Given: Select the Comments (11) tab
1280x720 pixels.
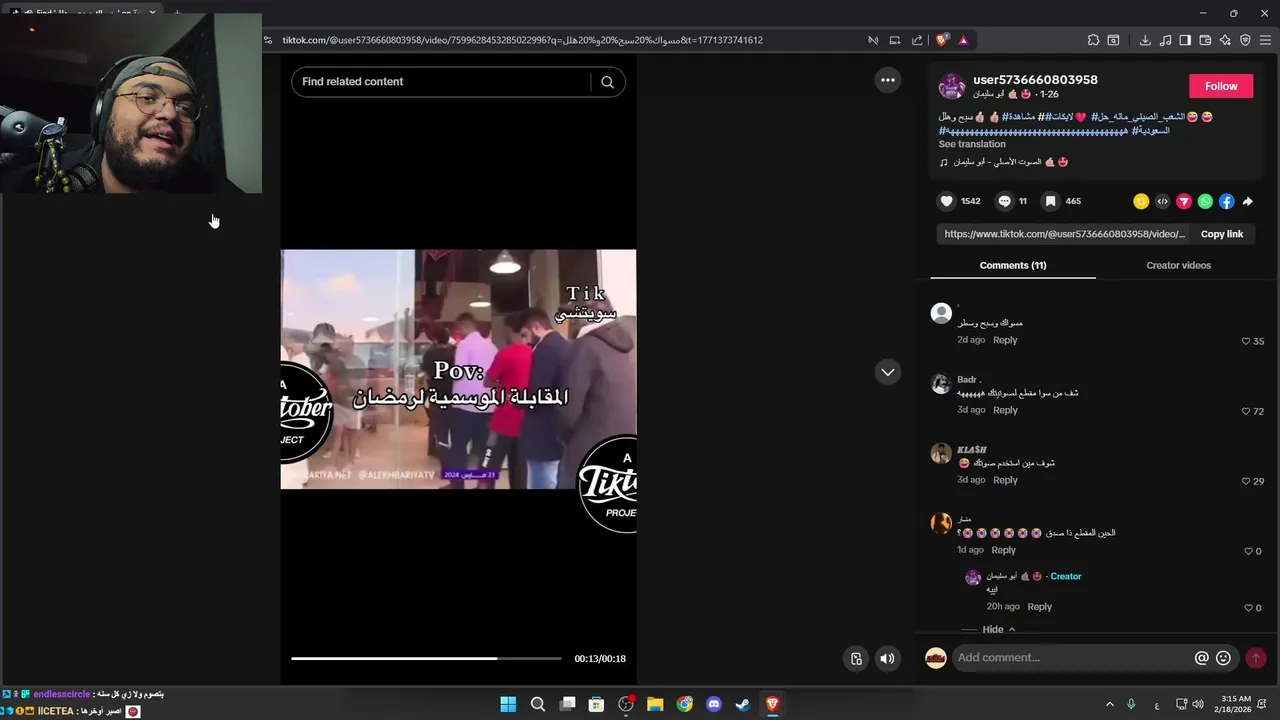Looking at the screenshot, I should 1013,265.
